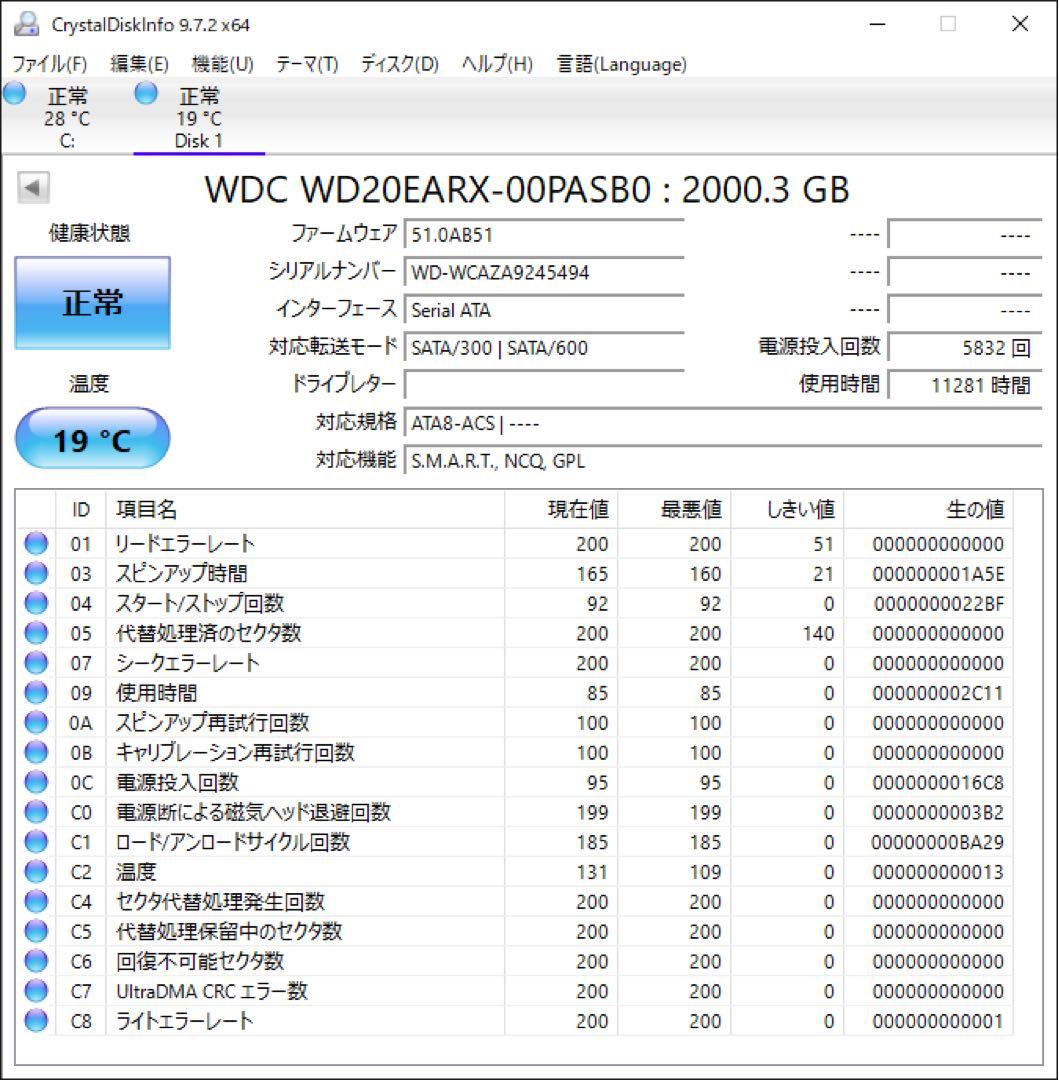This screenshot has height=1080, width=1059.
Task: Click the back navigation arrow button
Action: pos(33,187)
